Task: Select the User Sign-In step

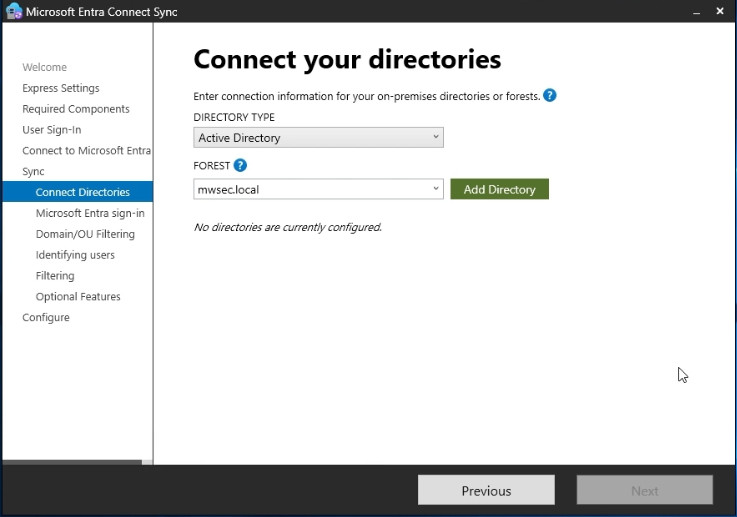Action: 52,130
